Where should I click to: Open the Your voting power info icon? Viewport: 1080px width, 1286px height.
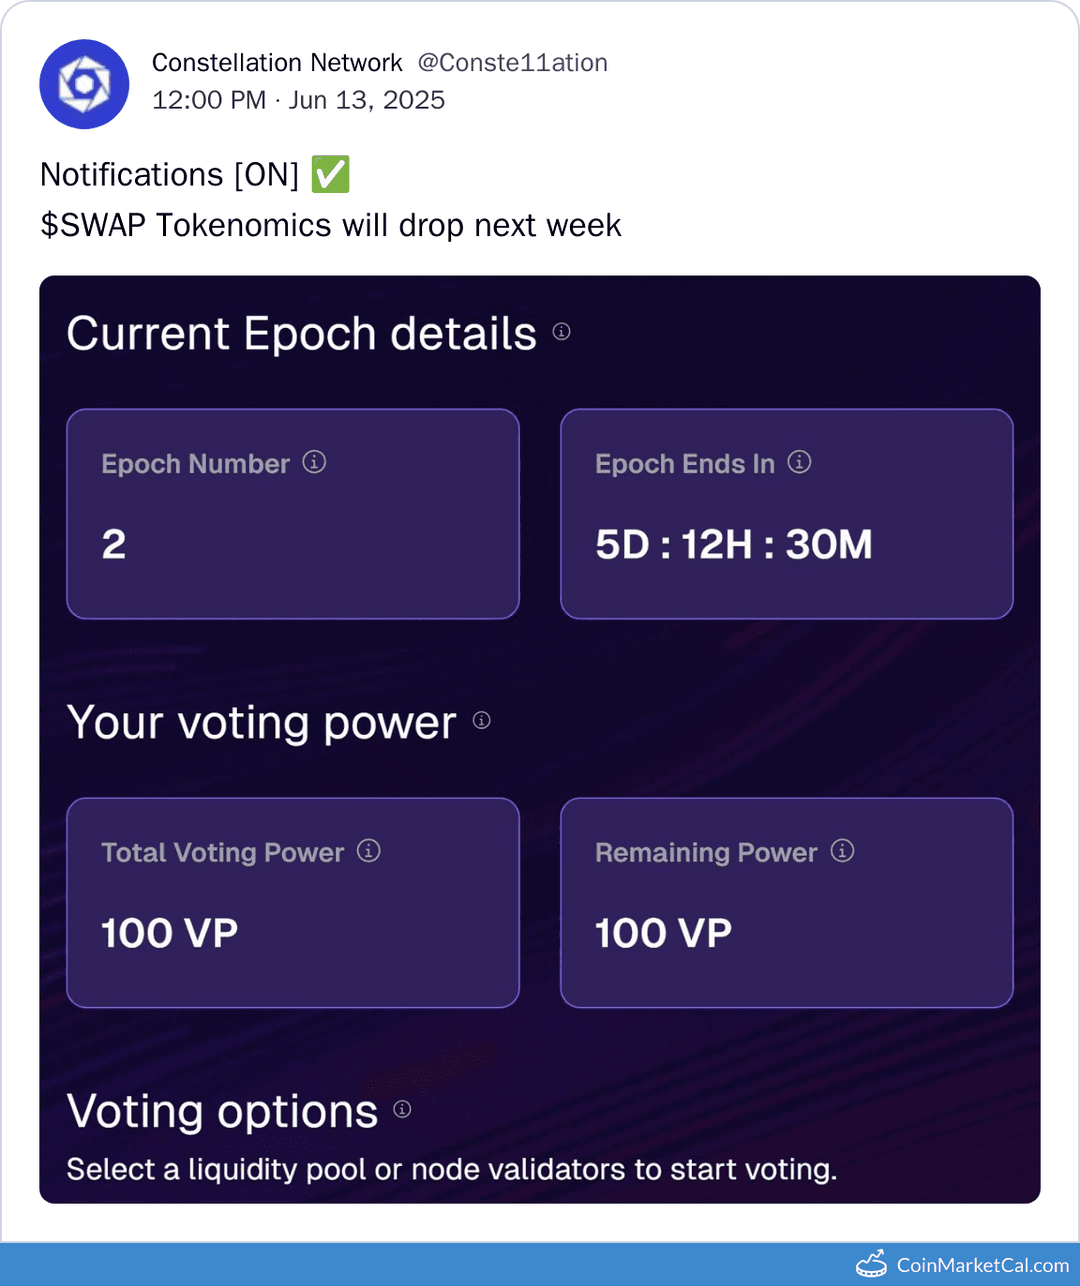(x=481, y=721)
